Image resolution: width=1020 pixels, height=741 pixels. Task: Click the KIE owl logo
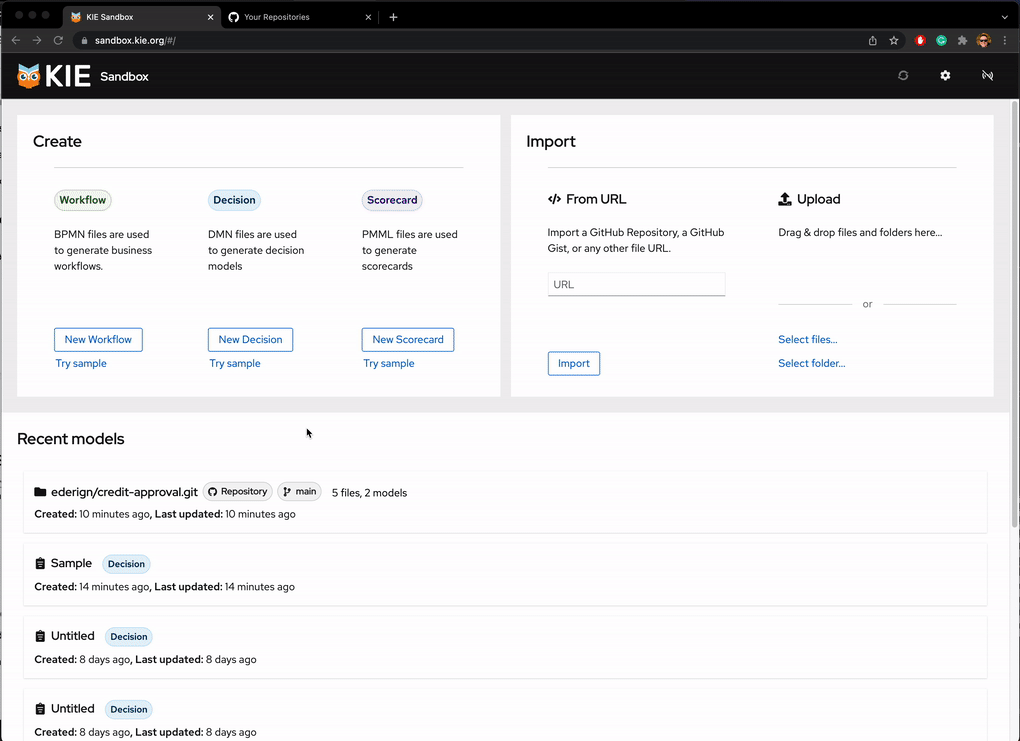coord(29,76)
